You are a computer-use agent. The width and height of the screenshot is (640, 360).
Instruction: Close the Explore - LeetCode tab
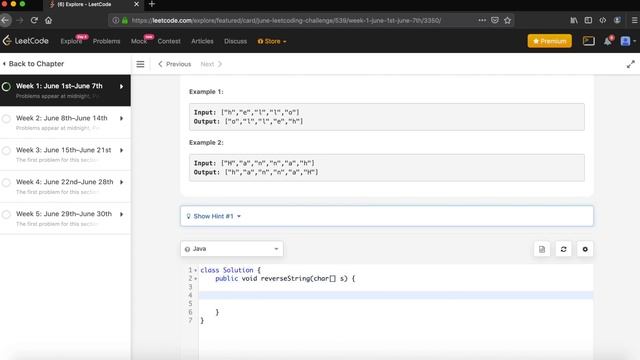point(136,4)
